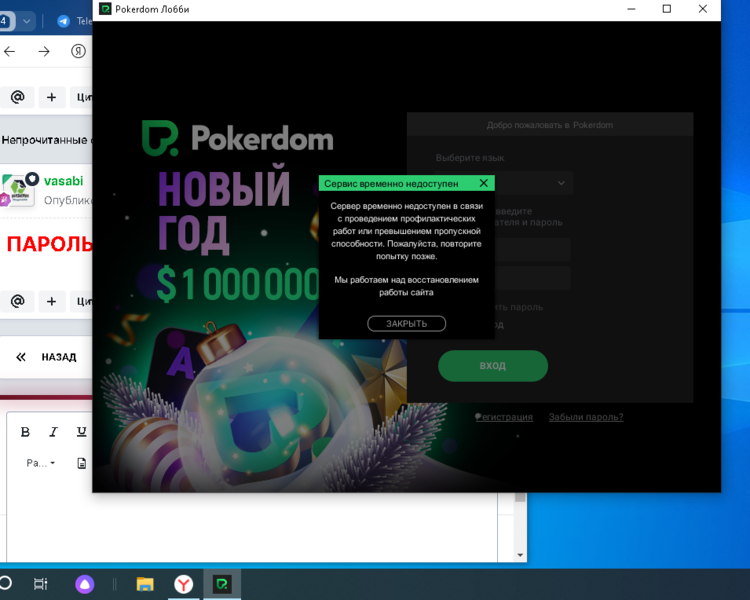The width and height of the screenshot is (750, 600).
Task: Close the service unavailable dialog with X
Action: tap(484, 184)
